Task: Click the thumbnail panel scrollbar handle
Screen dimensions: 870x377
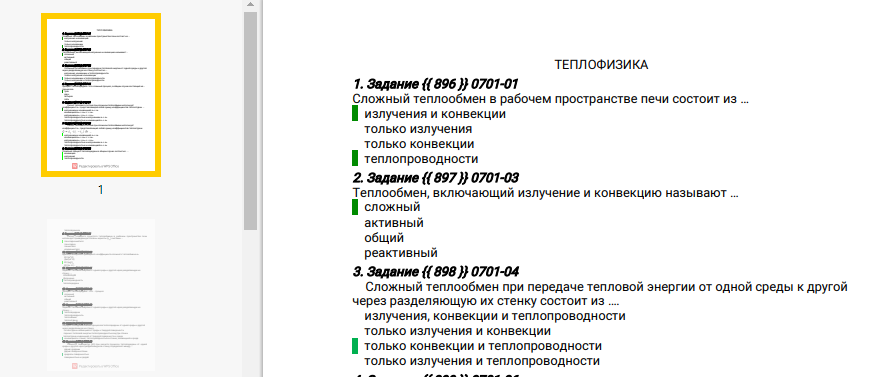Action: [x=250, y=120]
